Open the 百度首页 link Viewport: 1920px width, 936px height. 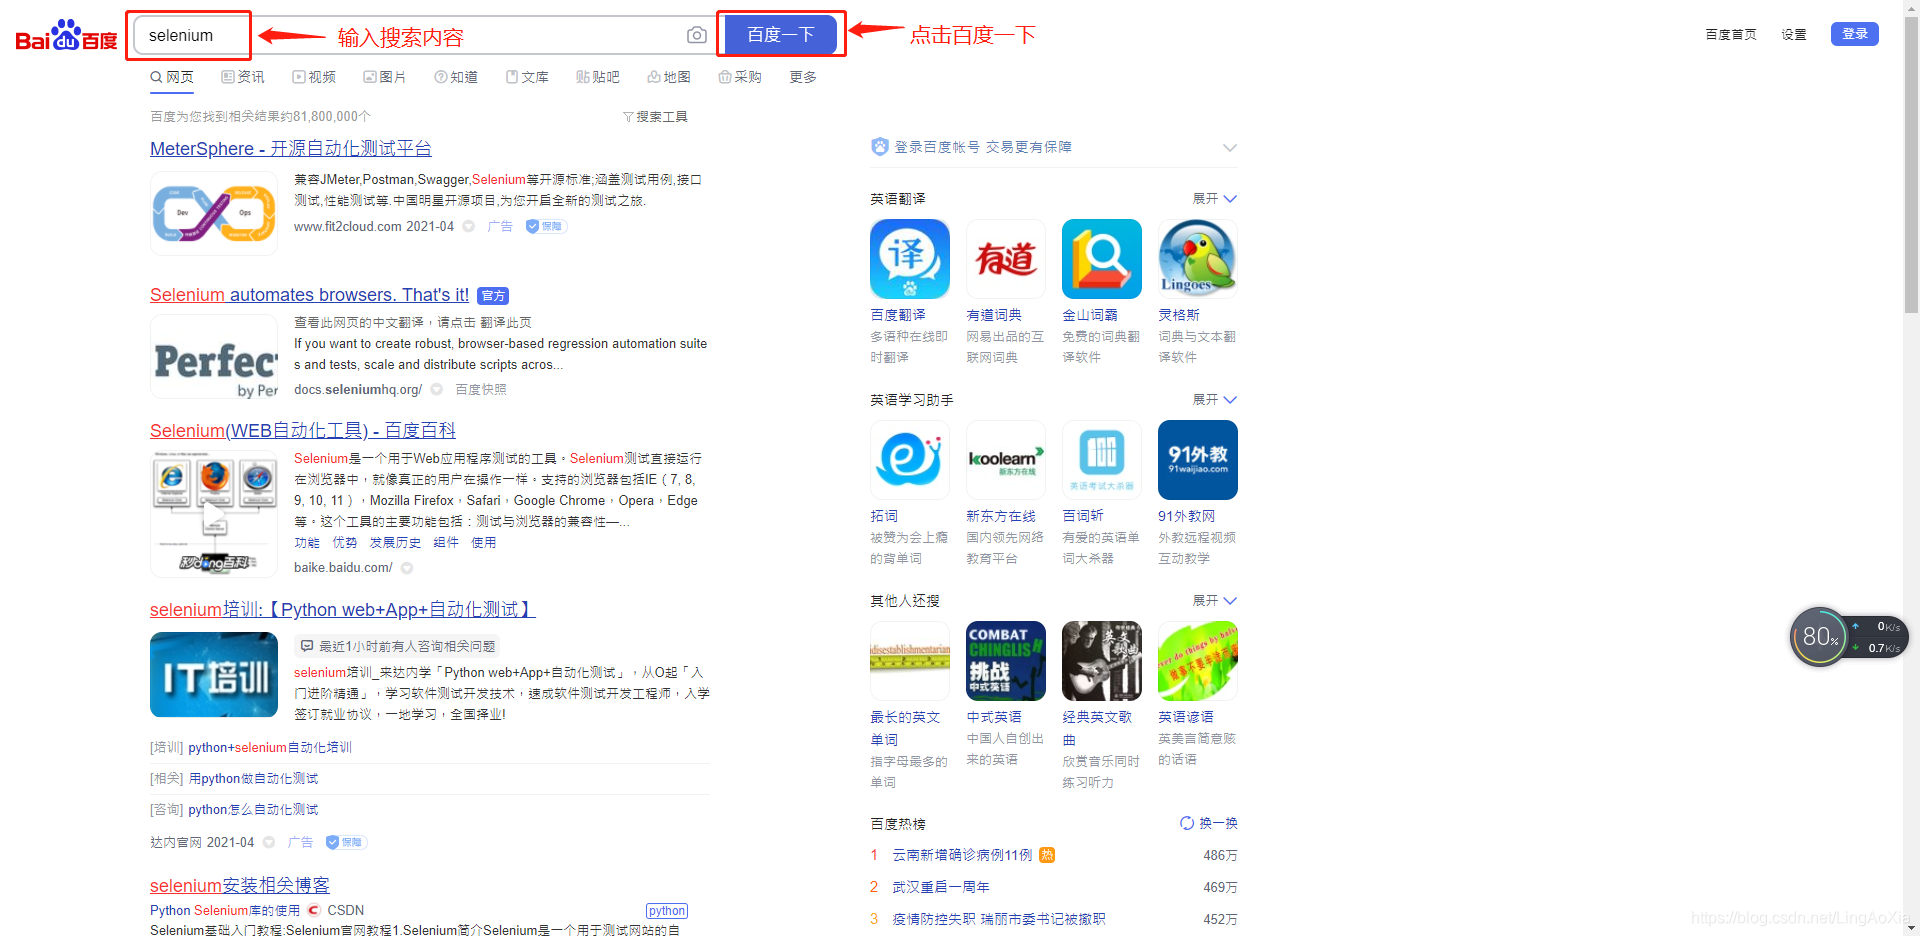click(x=1731, y=34)
